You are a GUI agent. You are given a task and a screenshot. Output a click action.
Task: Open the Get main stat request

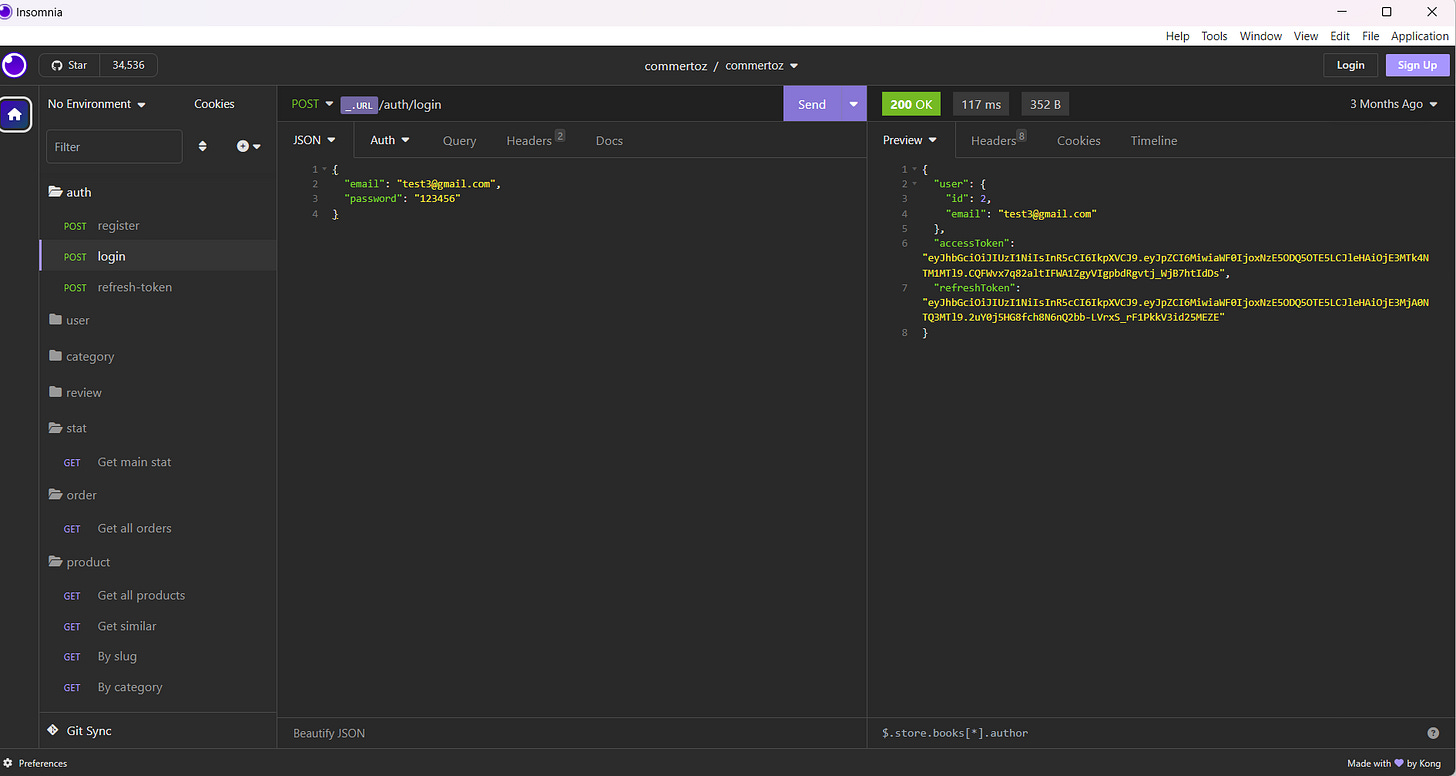point(158,462)
